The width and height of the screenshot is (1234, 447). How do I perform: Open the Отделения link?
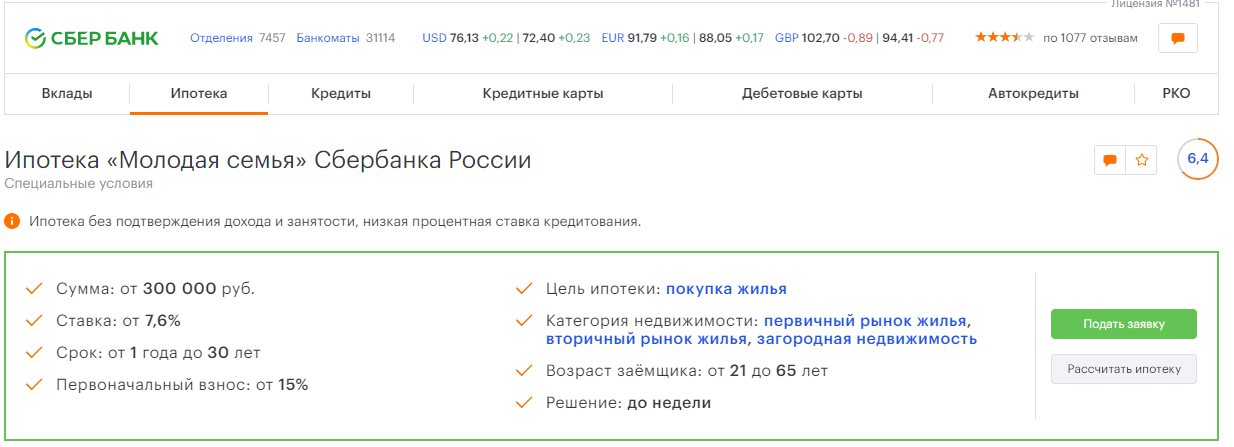(221, 38)
